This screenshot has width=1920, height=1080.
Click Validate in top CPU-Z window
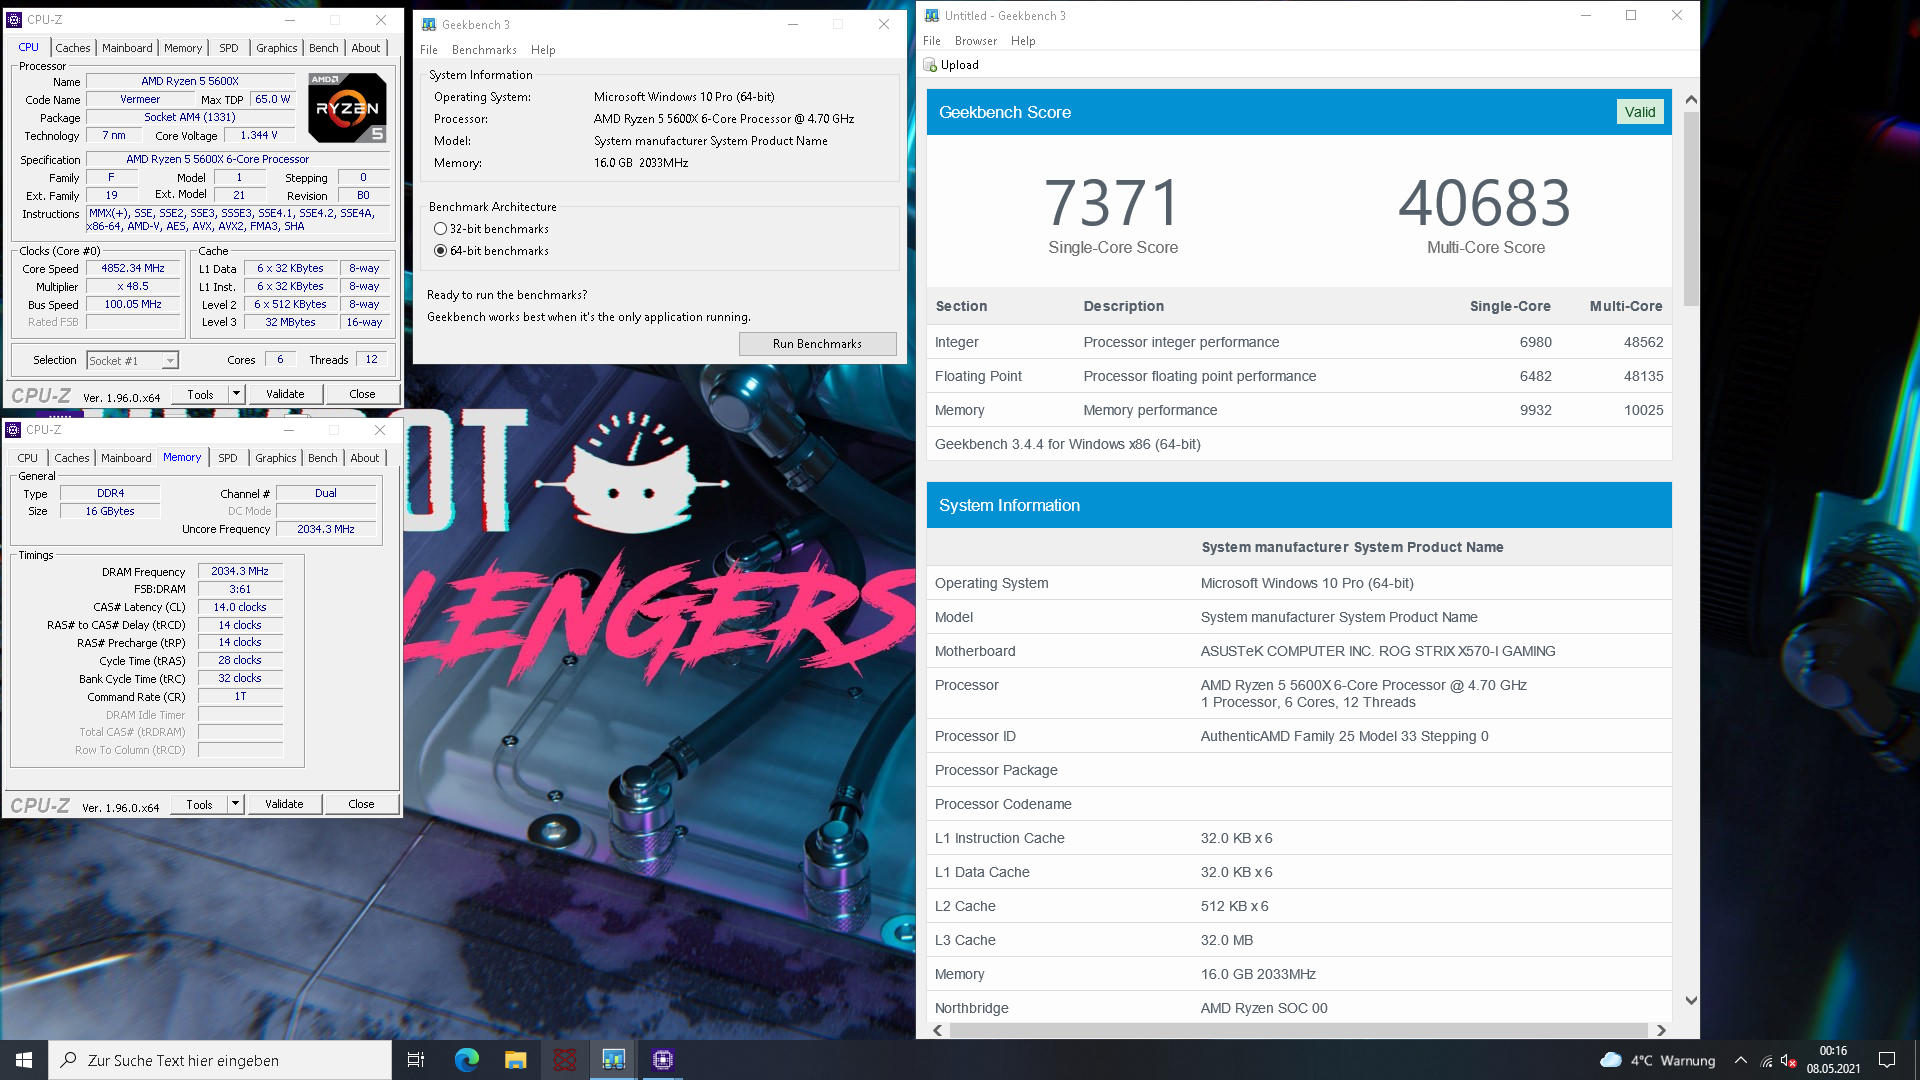[x=285, y=394]
